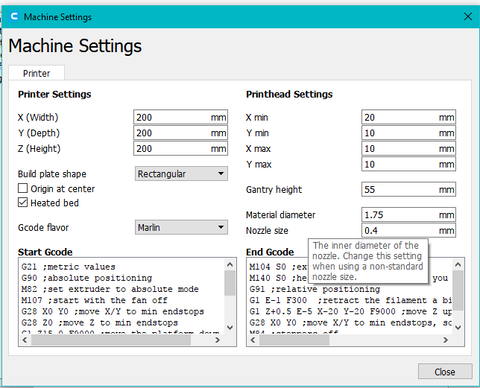The width and height of the screenshot is (480, 388).
Task: Close the dialog with the Close button
Action: tap(445, 371)
